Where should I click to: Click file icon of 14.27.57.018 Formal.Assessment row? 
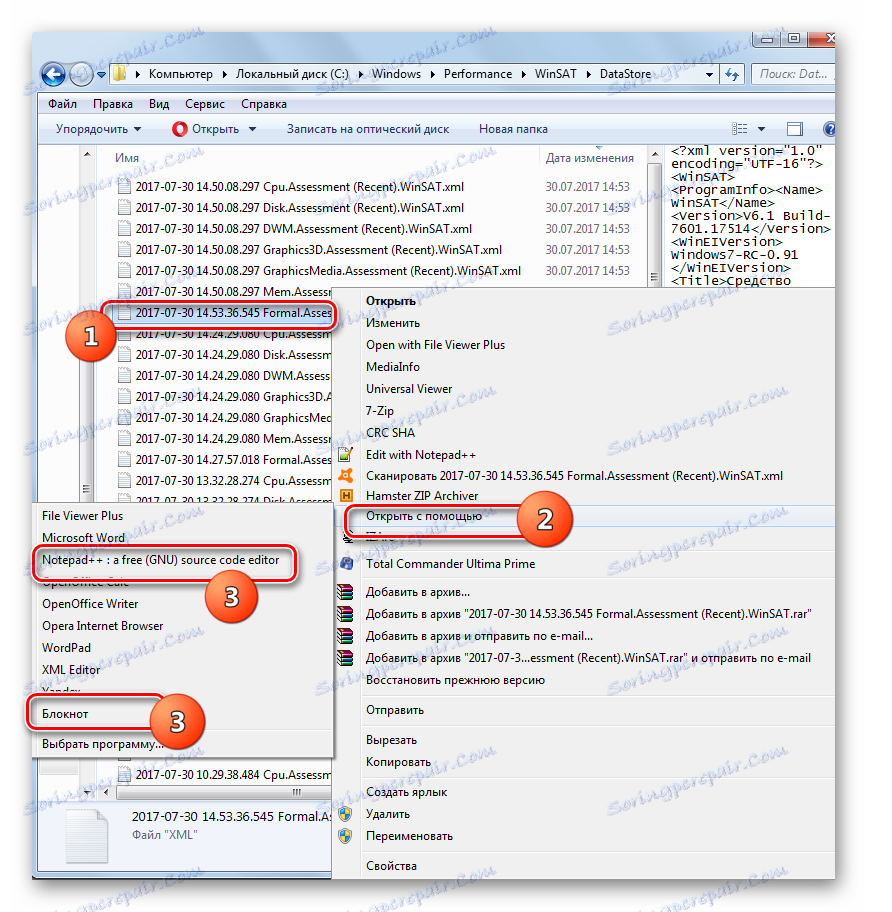[x=124, y=459]
